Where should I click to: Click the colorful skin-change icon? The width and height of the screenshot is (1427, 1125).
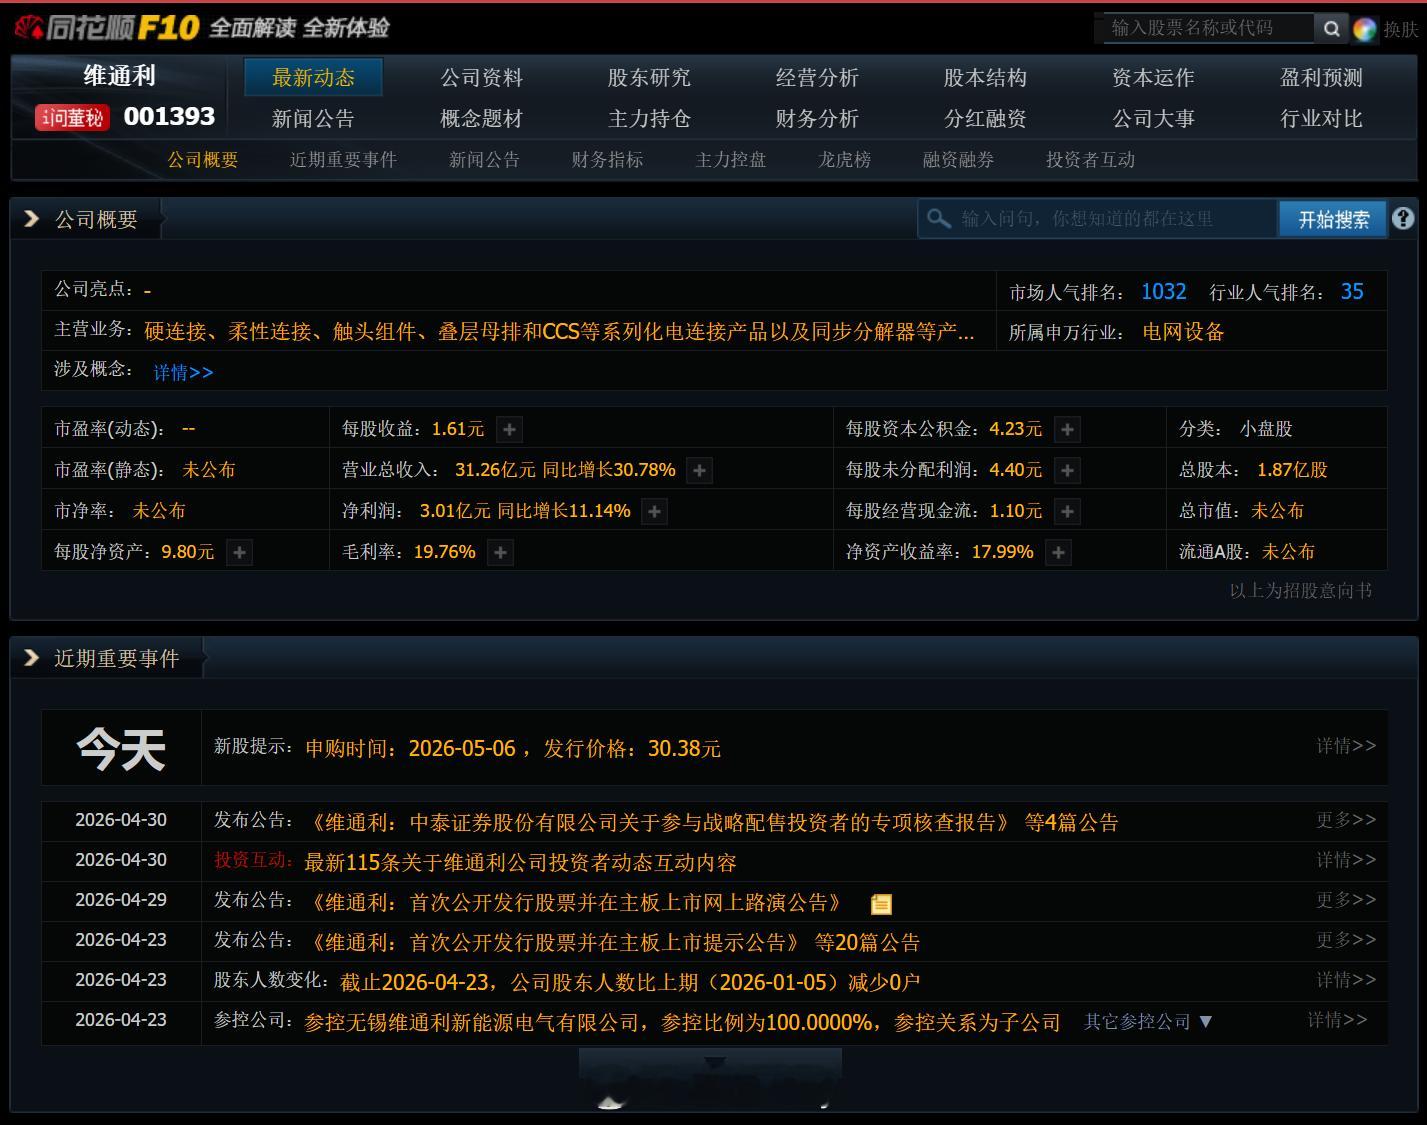(x=1365, y=29)
